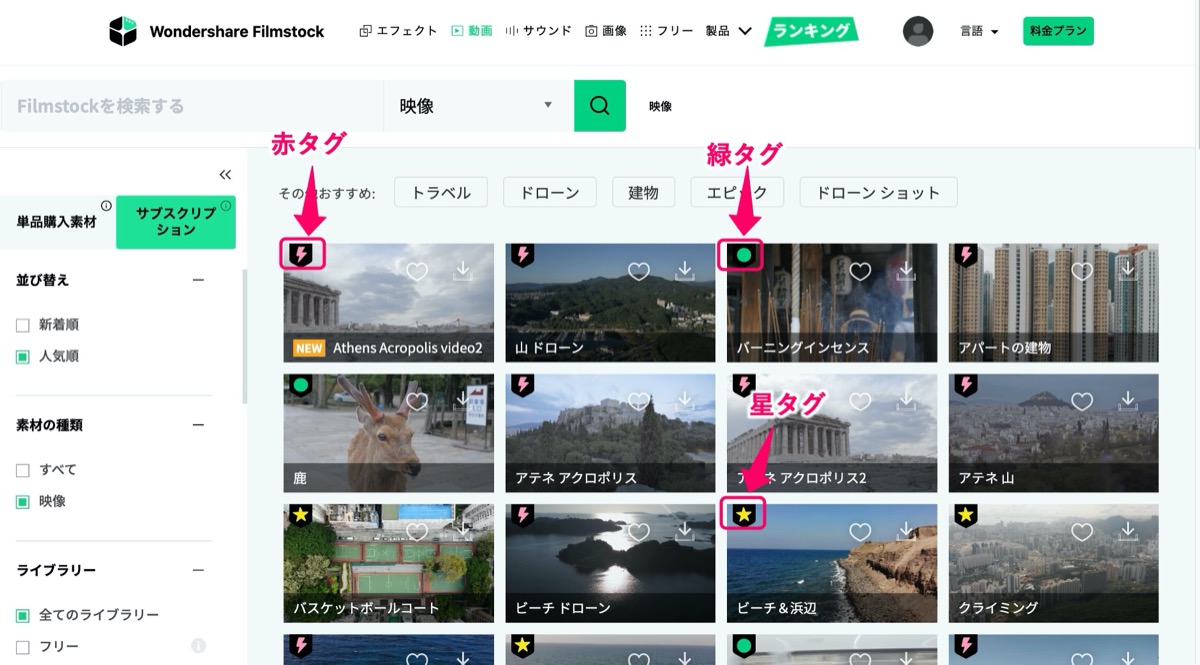The height and width of the screenshot is (665, 1200).
Task: Download the バーニングインセンス clip
Action: (x=906, y=270)
